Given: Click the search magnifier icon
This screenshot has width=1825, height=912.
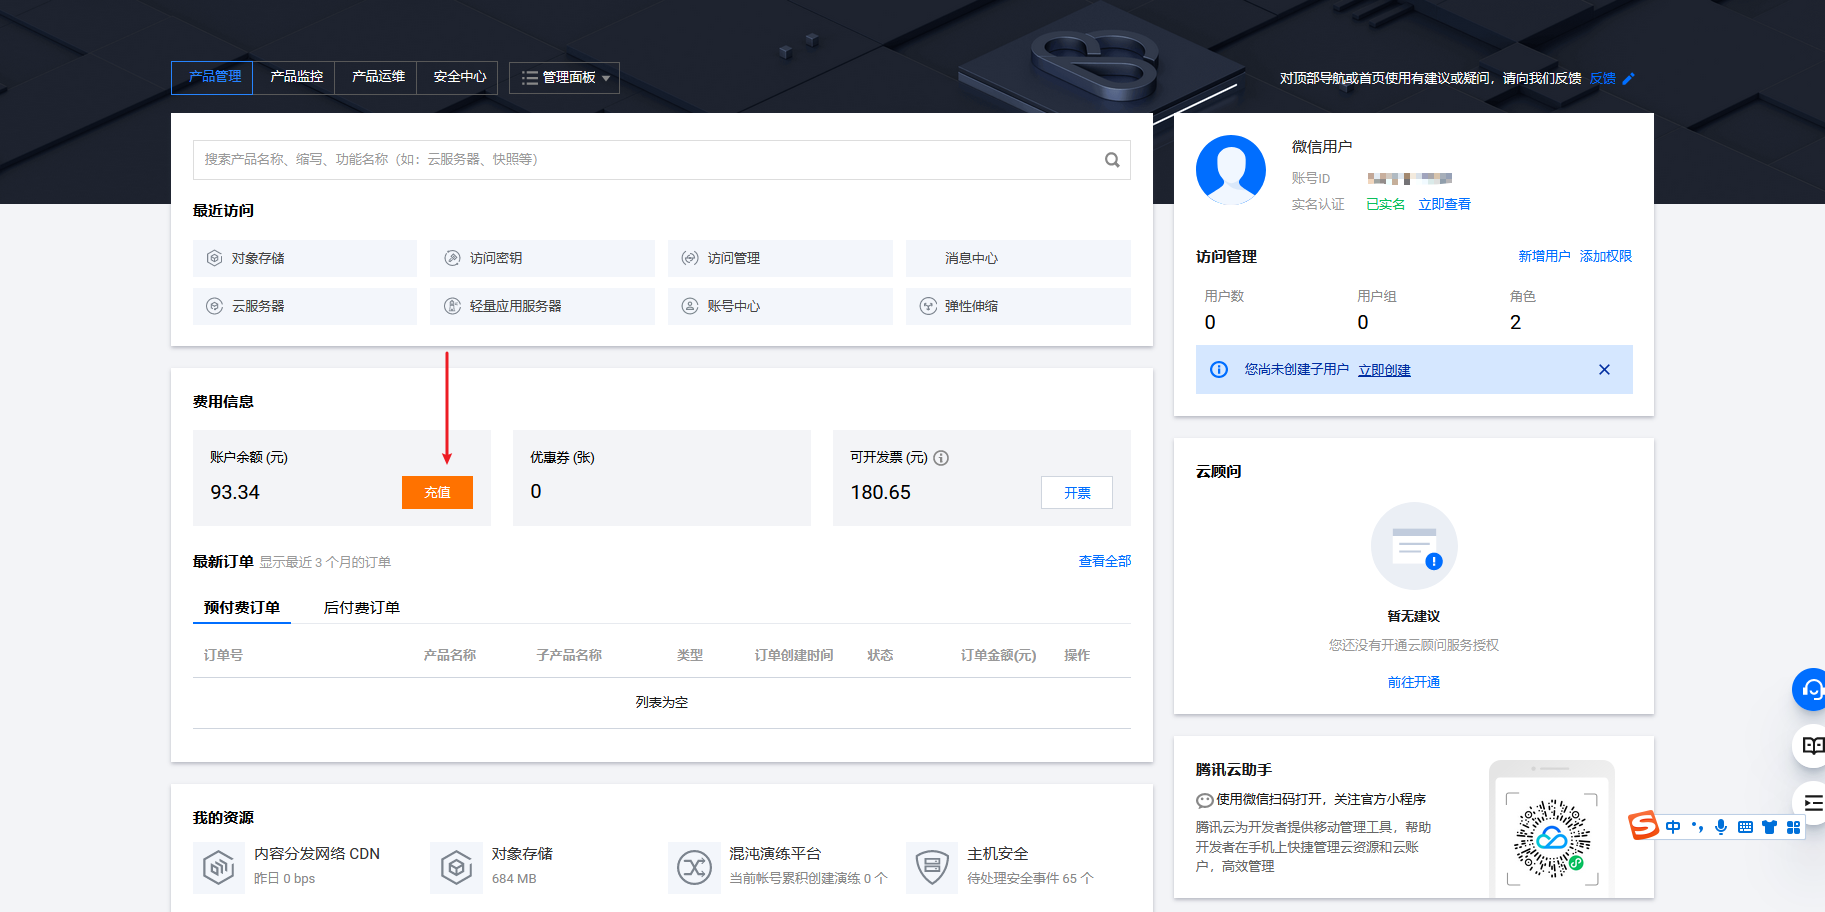Looking at the screenshot, I should 1111,160.
